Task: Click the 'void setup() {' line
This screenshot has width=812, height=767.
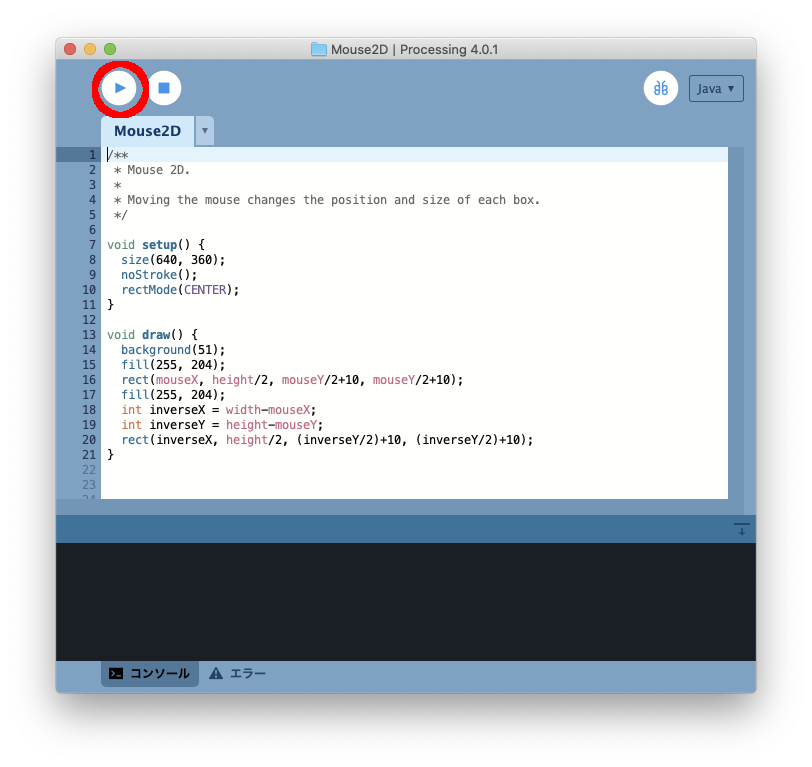Action: point(155,244)
